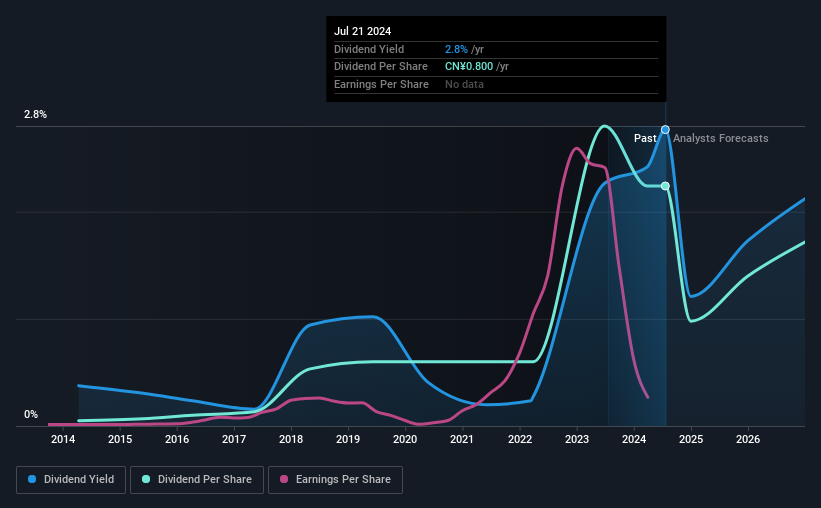The image size is (821, 508).
Task: Click the 2026 x-axis label
Action: [748, 439]
